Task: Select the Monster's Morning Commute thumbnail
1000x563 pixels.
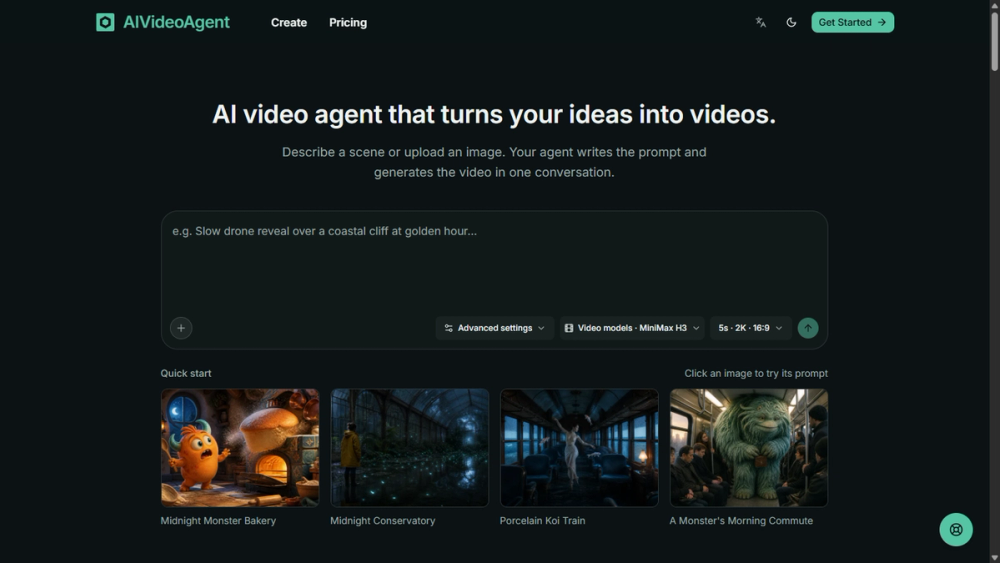Action: point(749,448)
